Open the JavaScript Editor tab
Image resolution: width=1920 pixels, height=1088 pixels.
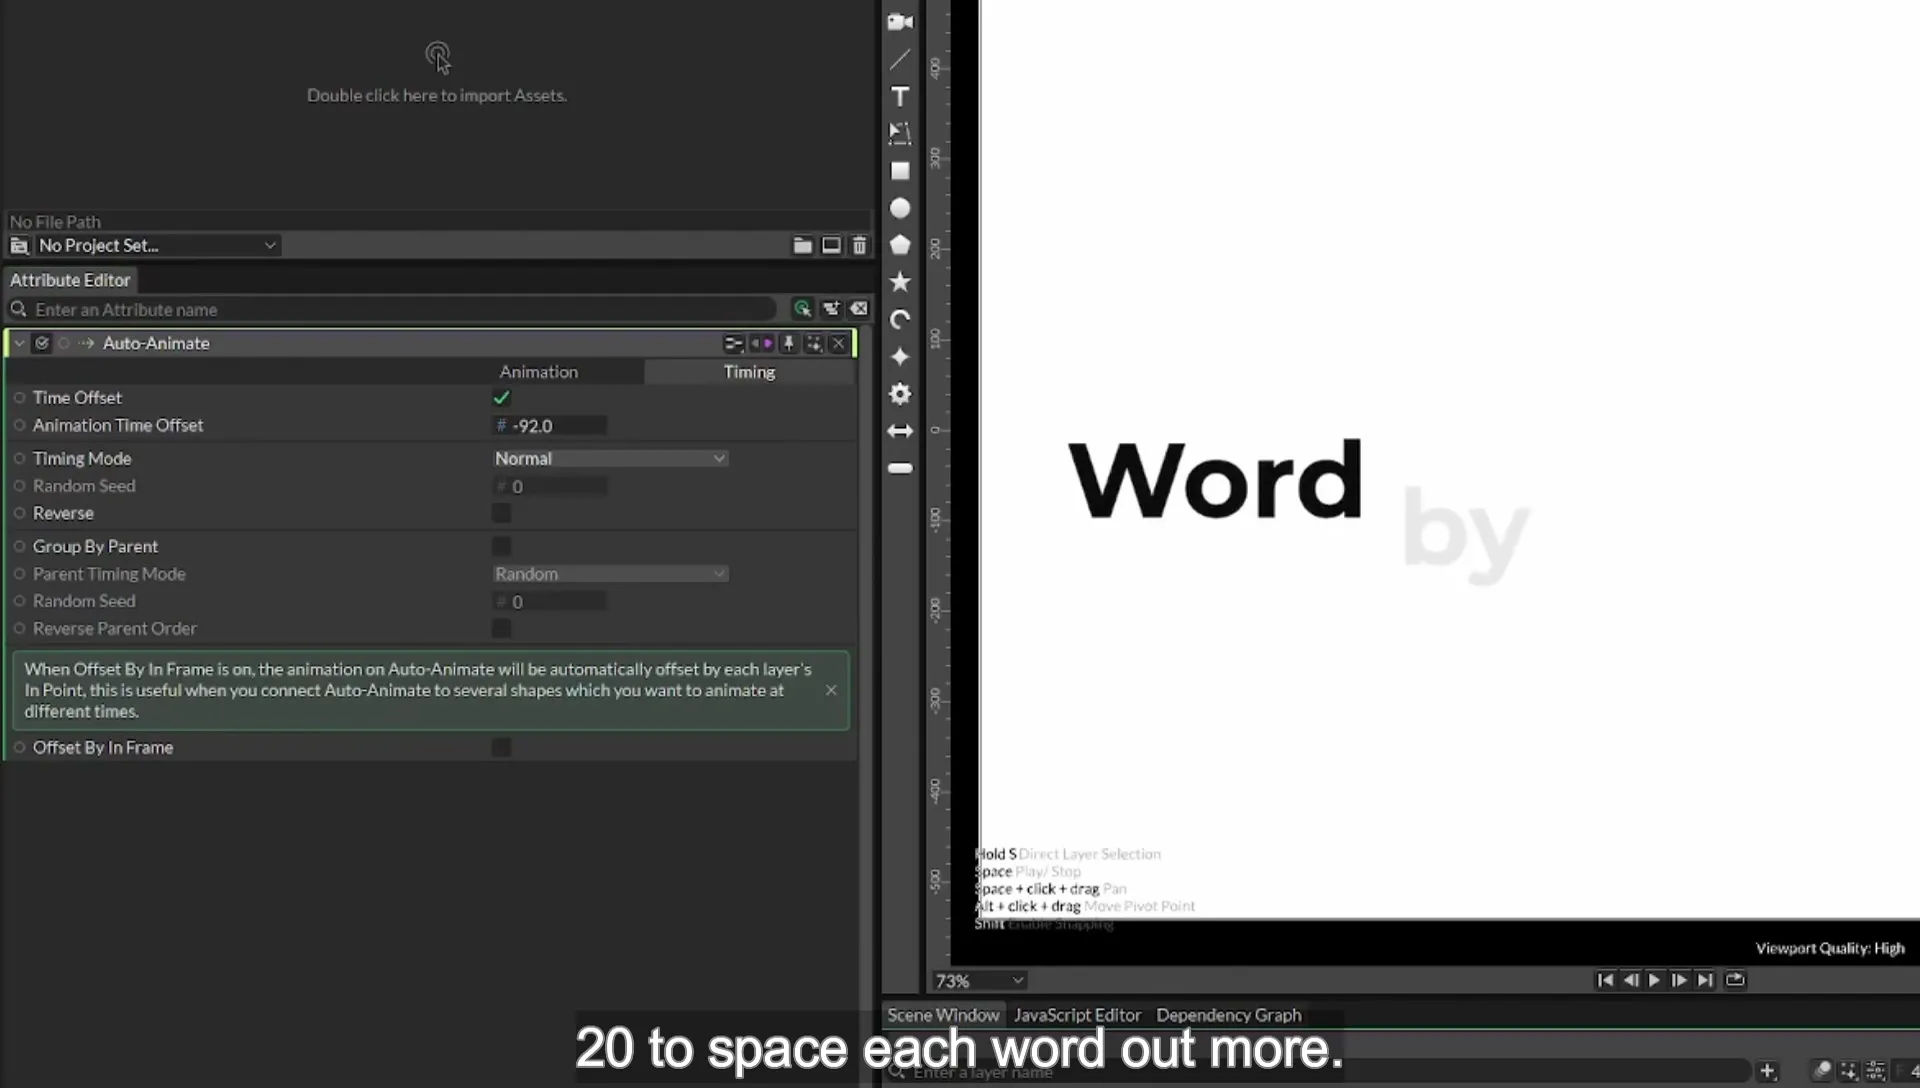tap(1077, 1015)
